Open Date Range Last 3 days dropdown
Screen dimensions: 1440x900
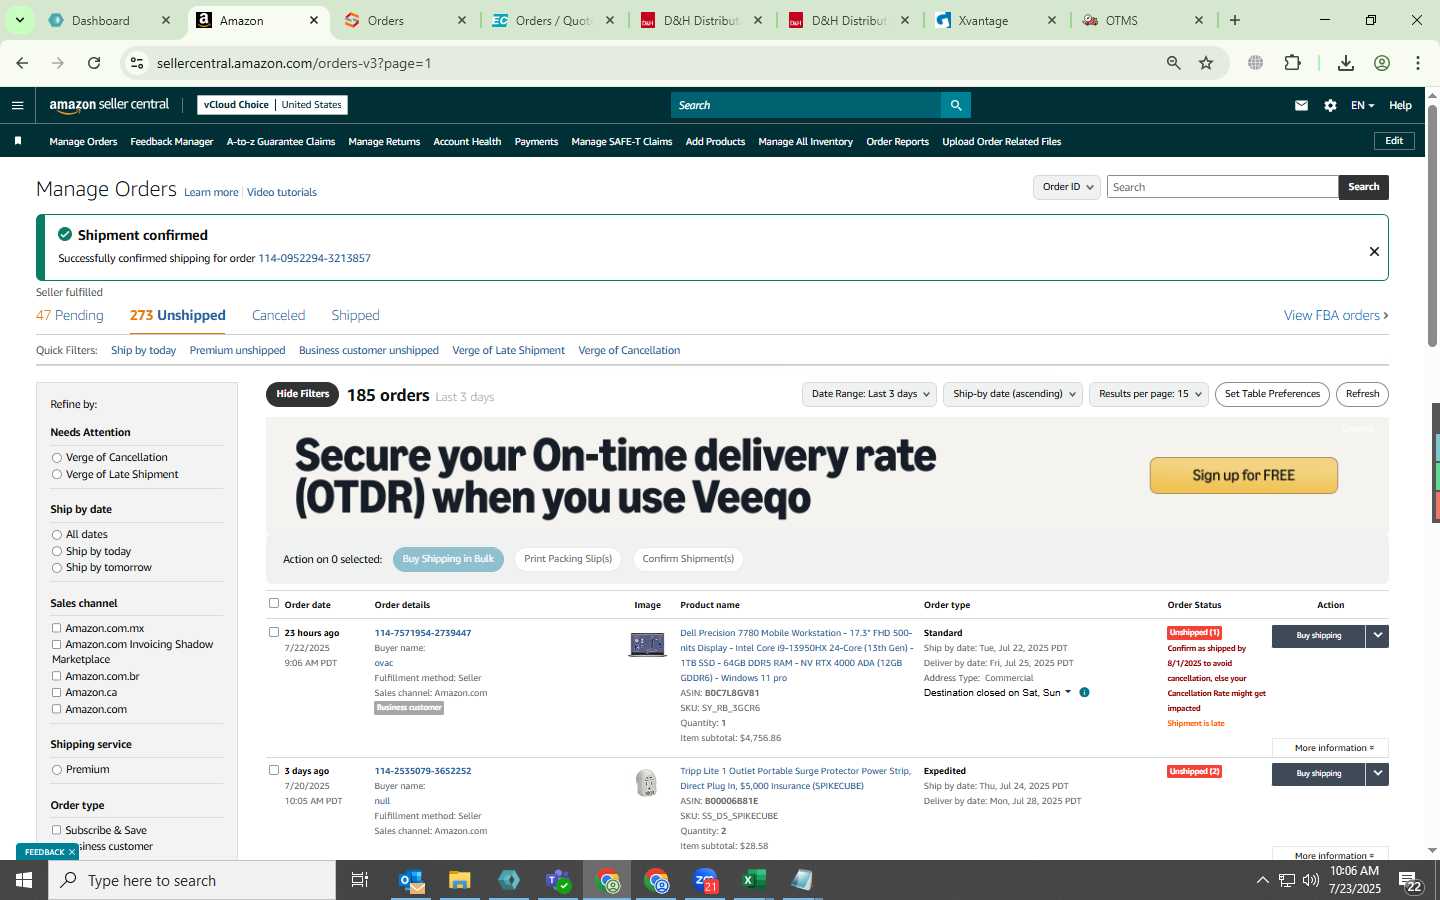click(x=869, y=394)
